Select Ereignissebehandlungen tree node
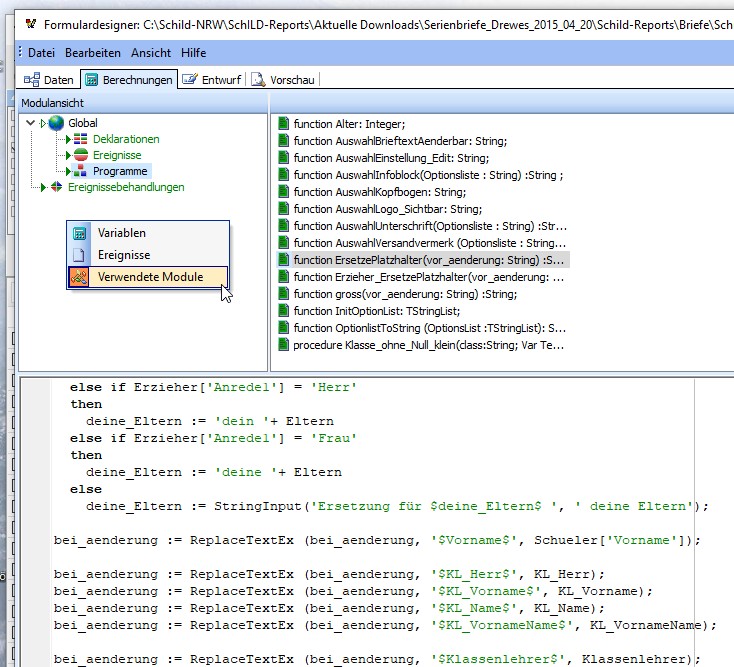Image resolution: width=734 pixels, height=667 pixels. pyautogui.click(x=126, y=187)
